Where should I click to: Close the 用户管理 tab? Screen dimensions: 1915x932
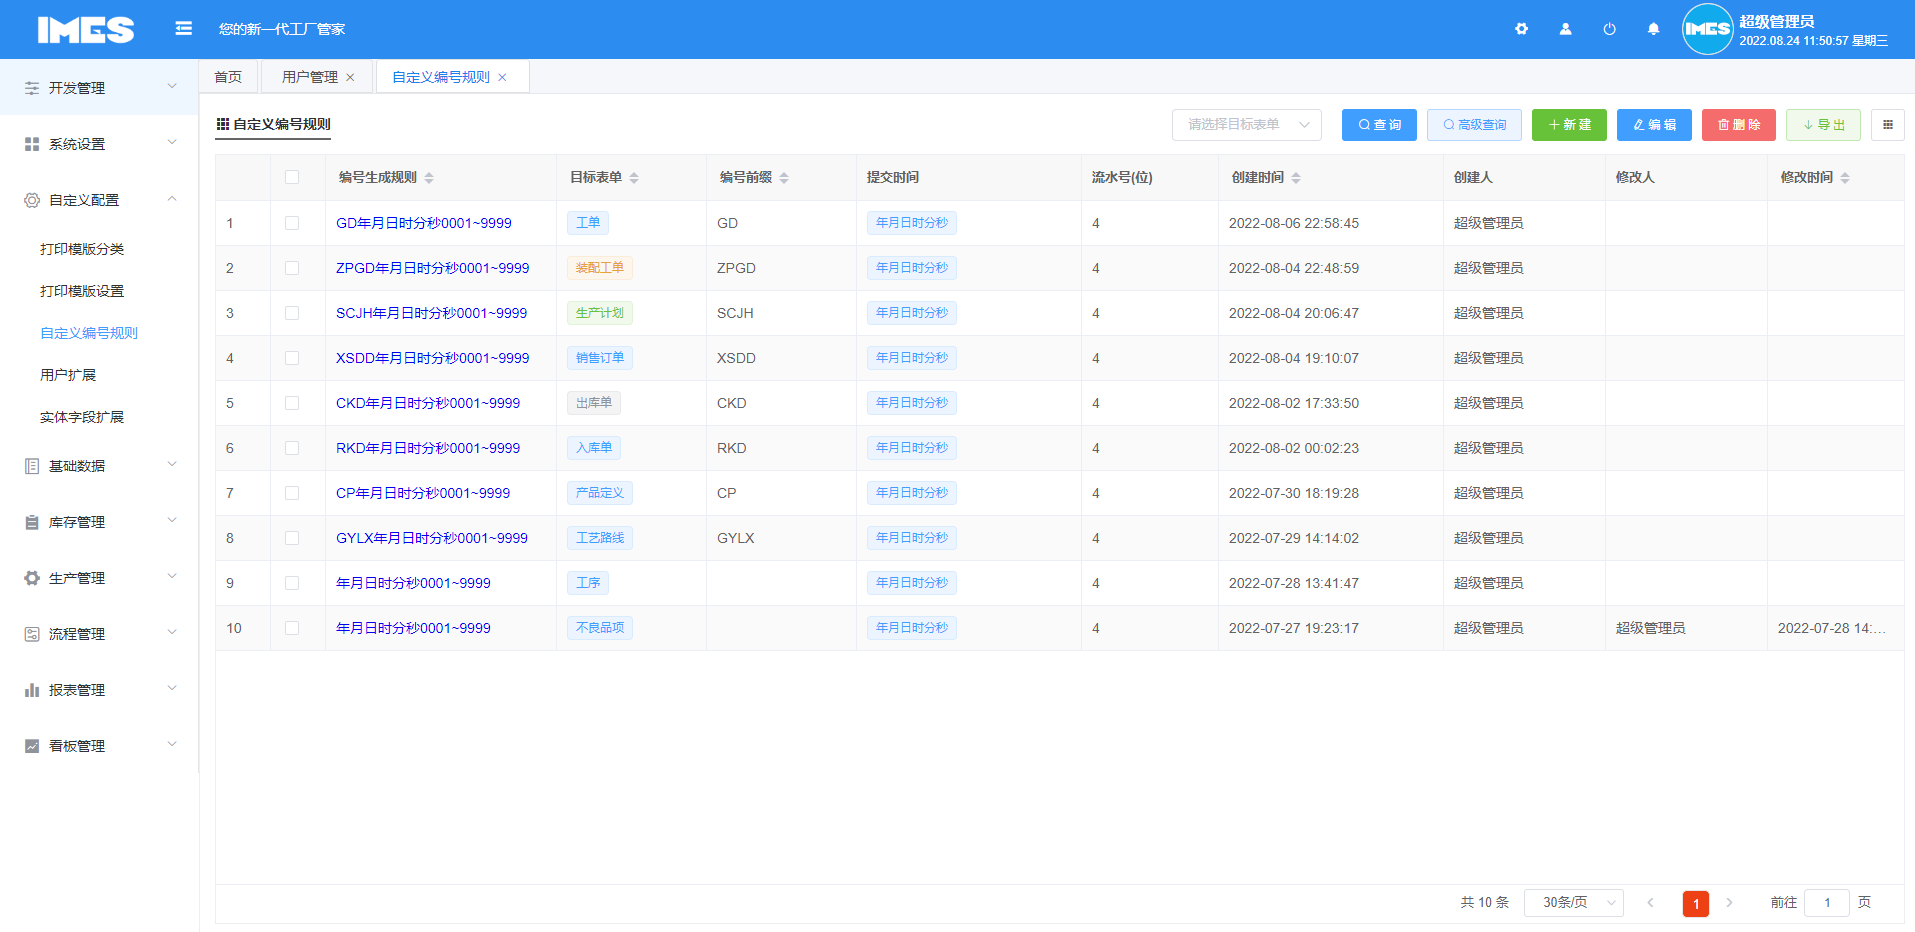pyautogui.click(x=350, y=77)
